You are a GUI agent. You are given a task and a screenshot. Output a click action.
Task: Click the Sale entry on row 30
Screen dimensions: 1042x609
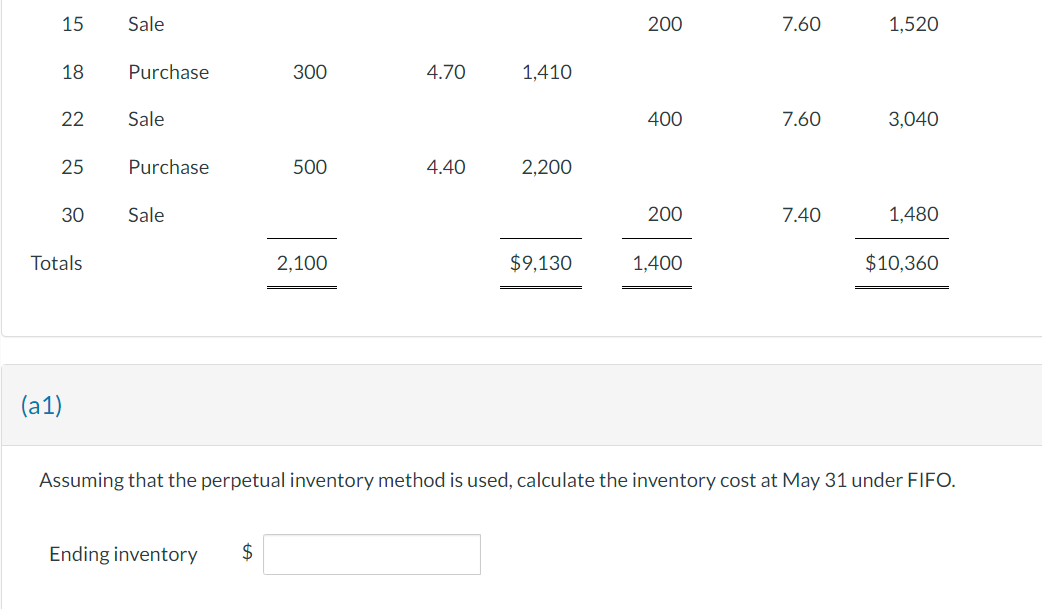(x=146, y=214)
